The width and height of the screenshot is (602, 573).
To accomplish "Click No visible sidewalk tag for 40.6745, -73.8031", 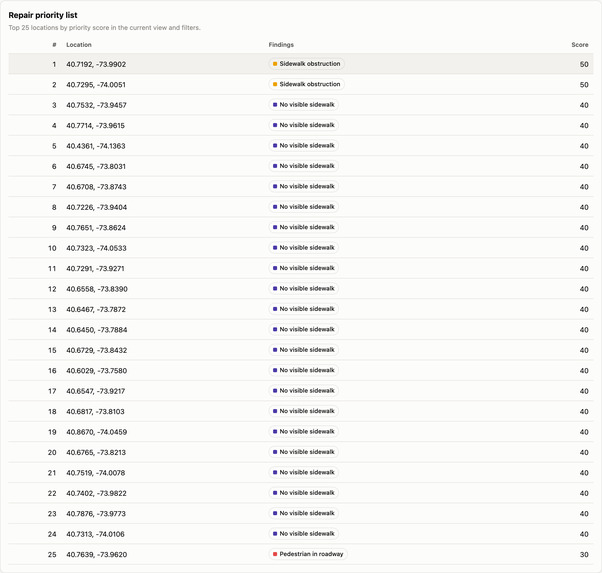I will (303, 166).
